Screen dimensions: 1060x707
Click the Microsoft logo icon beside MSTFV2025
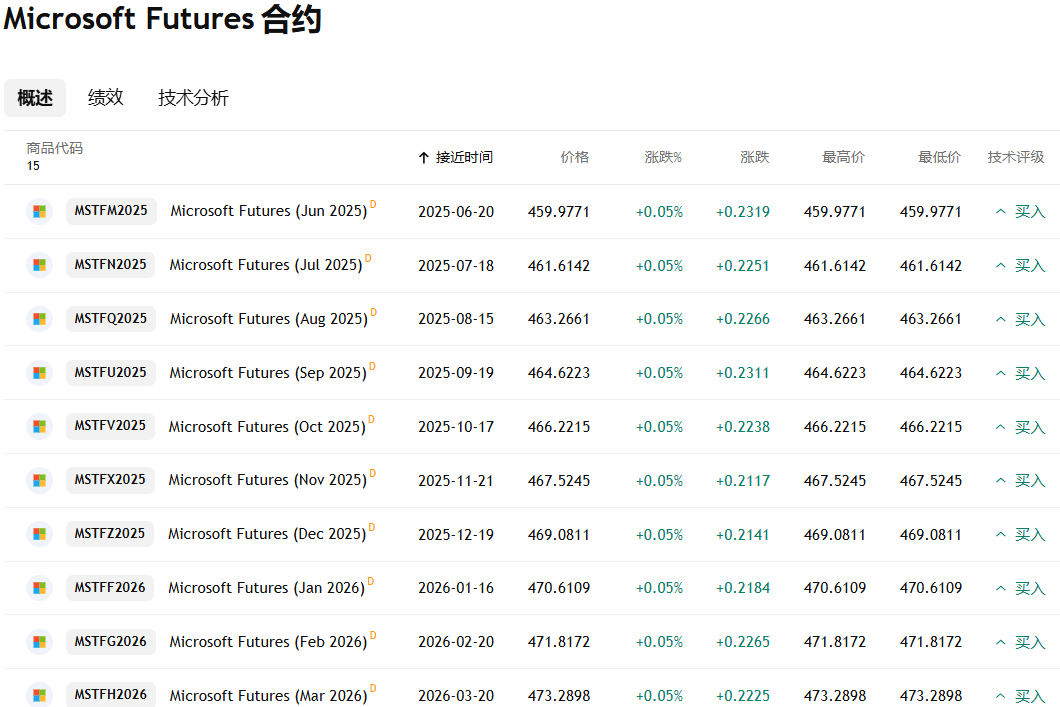pos(39,426)
